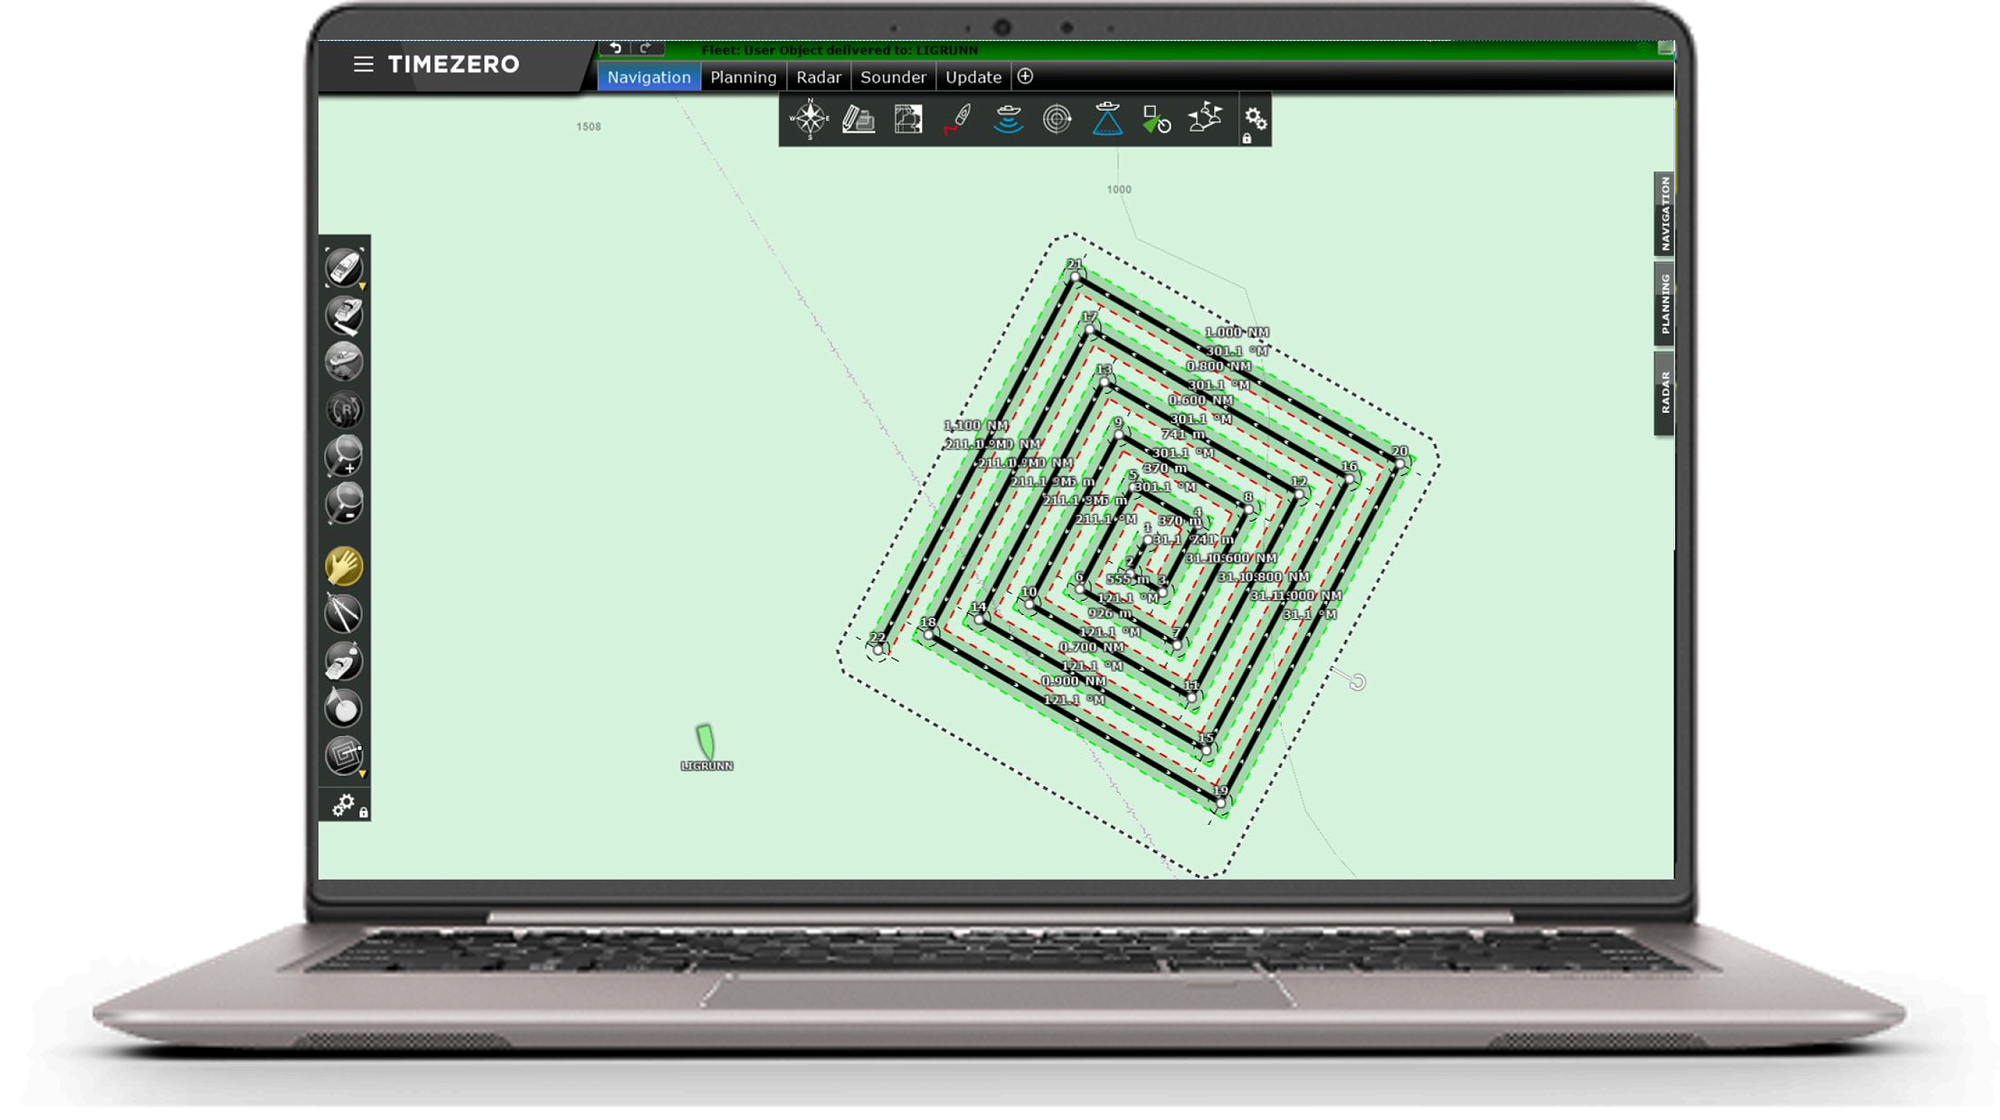2000x1120 pixels.
Task: Click the zoom in magnifier tool
Action: [344, 456]
